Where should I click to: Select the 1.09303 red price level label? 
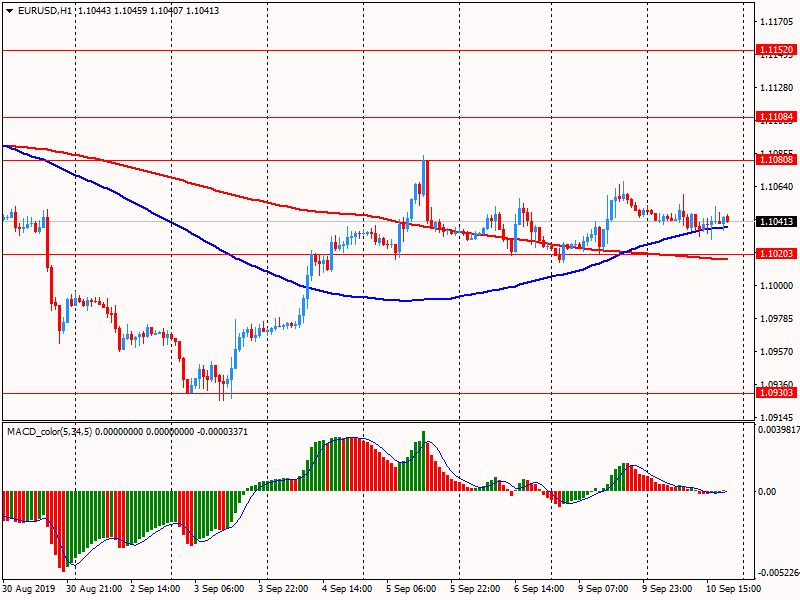(x=776, y=392)
